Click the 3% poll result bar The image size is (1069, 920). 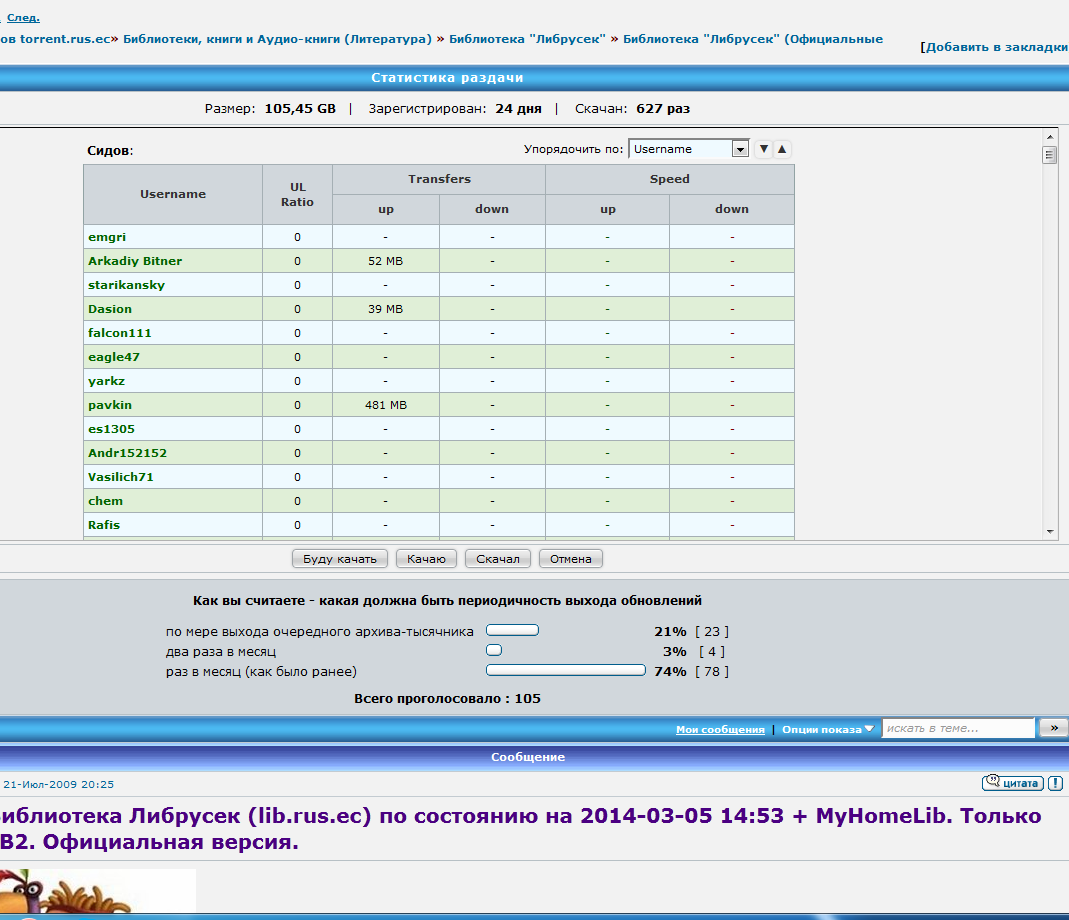[494, 650]
